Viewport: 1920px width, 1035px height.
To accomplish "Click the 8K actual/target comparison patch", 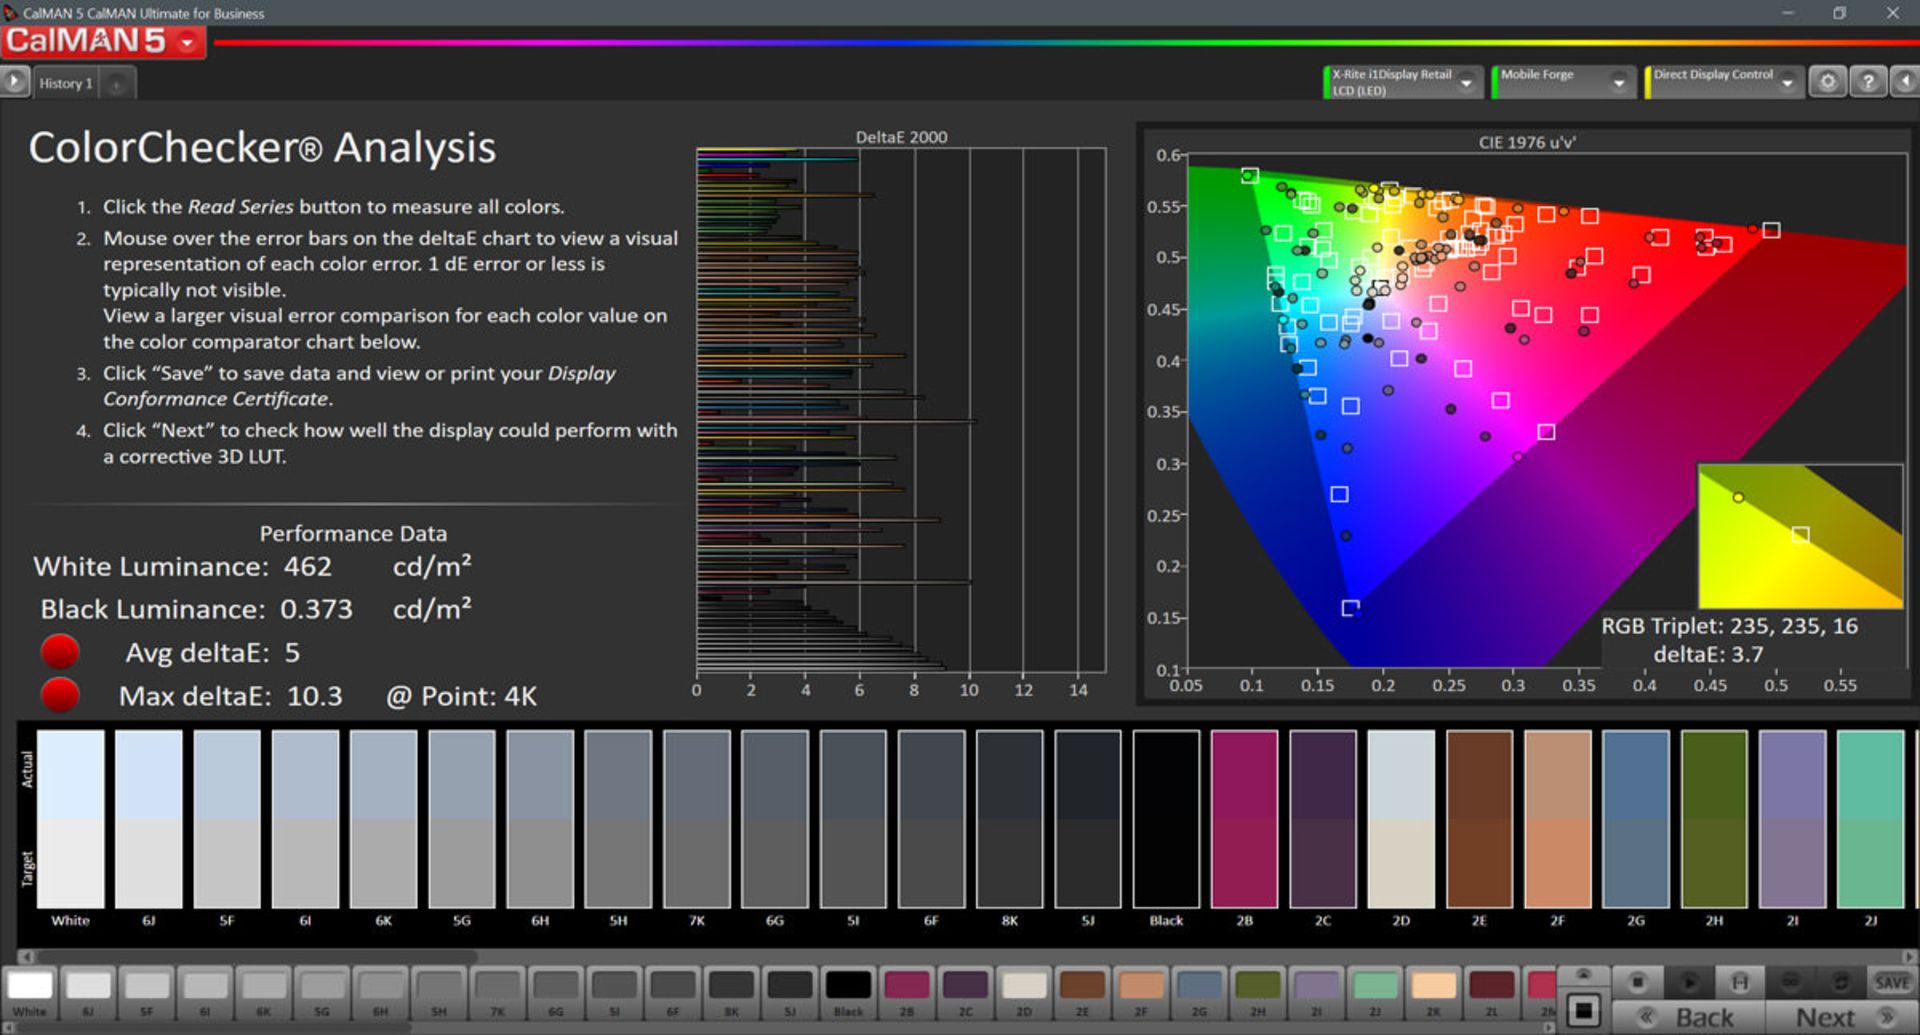I will [1010, 819].
